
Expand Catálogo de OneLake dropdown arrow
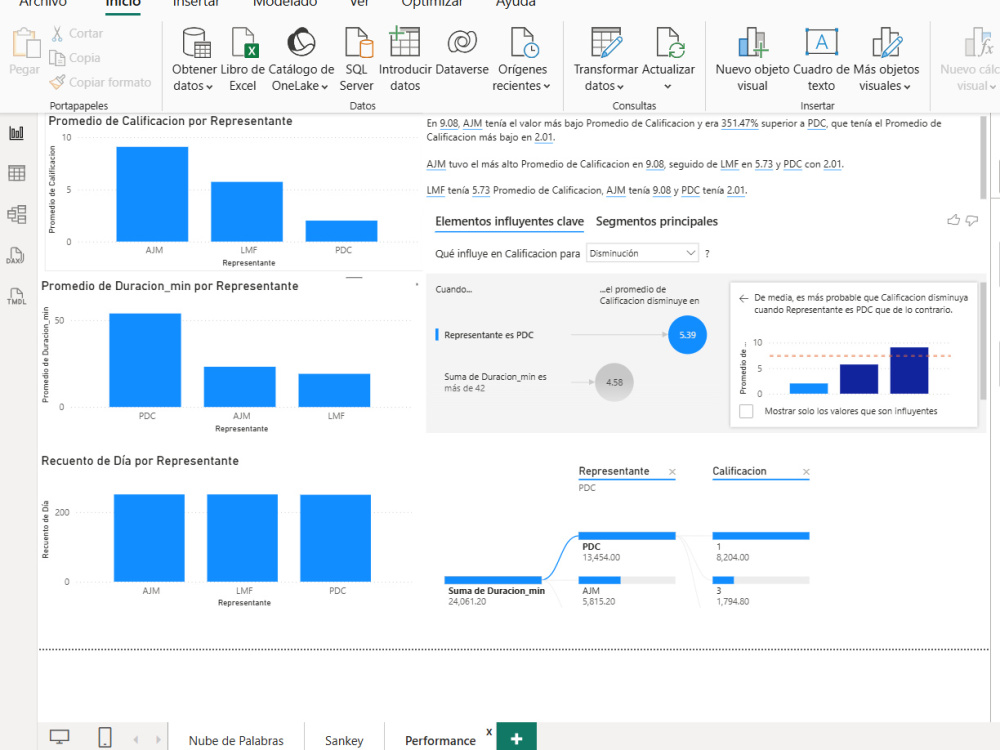pyautogui.click(x=325, y=87)
